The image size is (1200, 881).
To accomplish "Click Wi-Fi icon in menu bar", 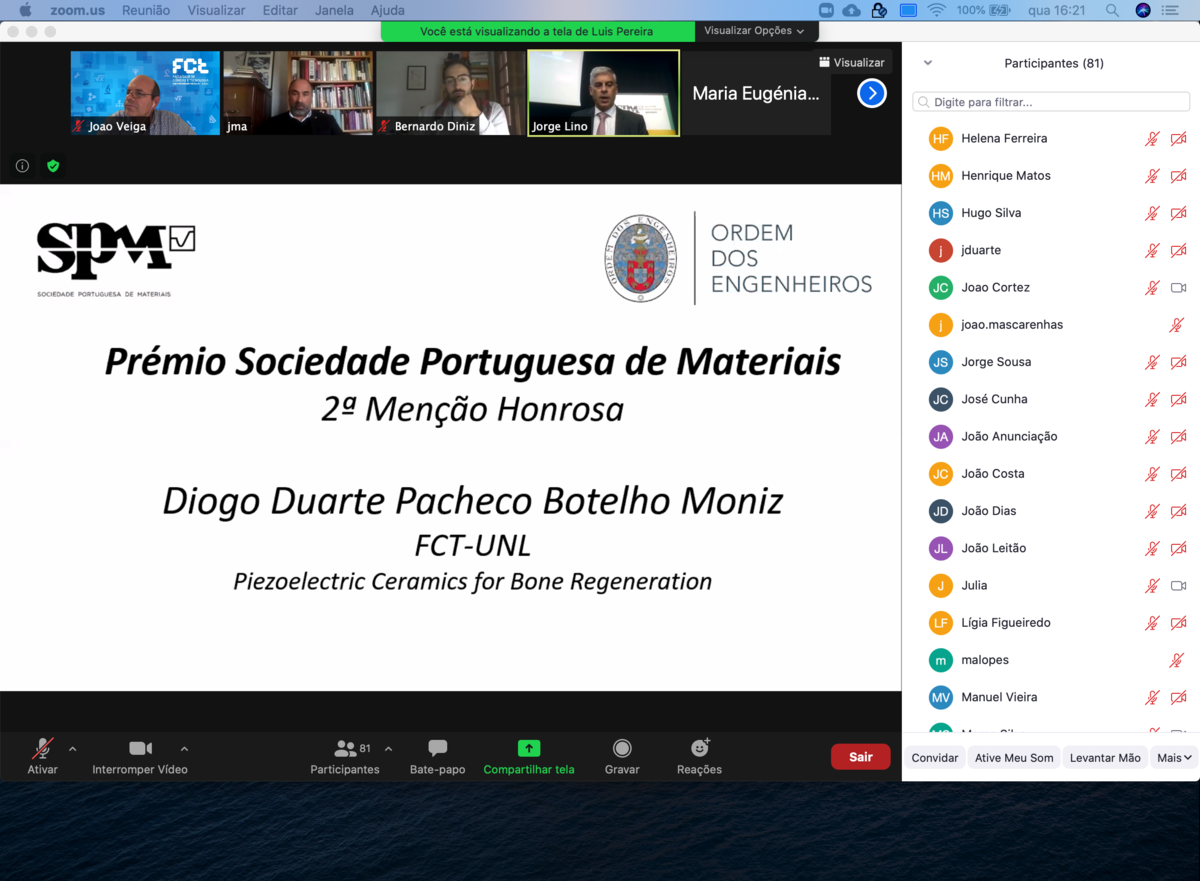I will coord(936,10).
